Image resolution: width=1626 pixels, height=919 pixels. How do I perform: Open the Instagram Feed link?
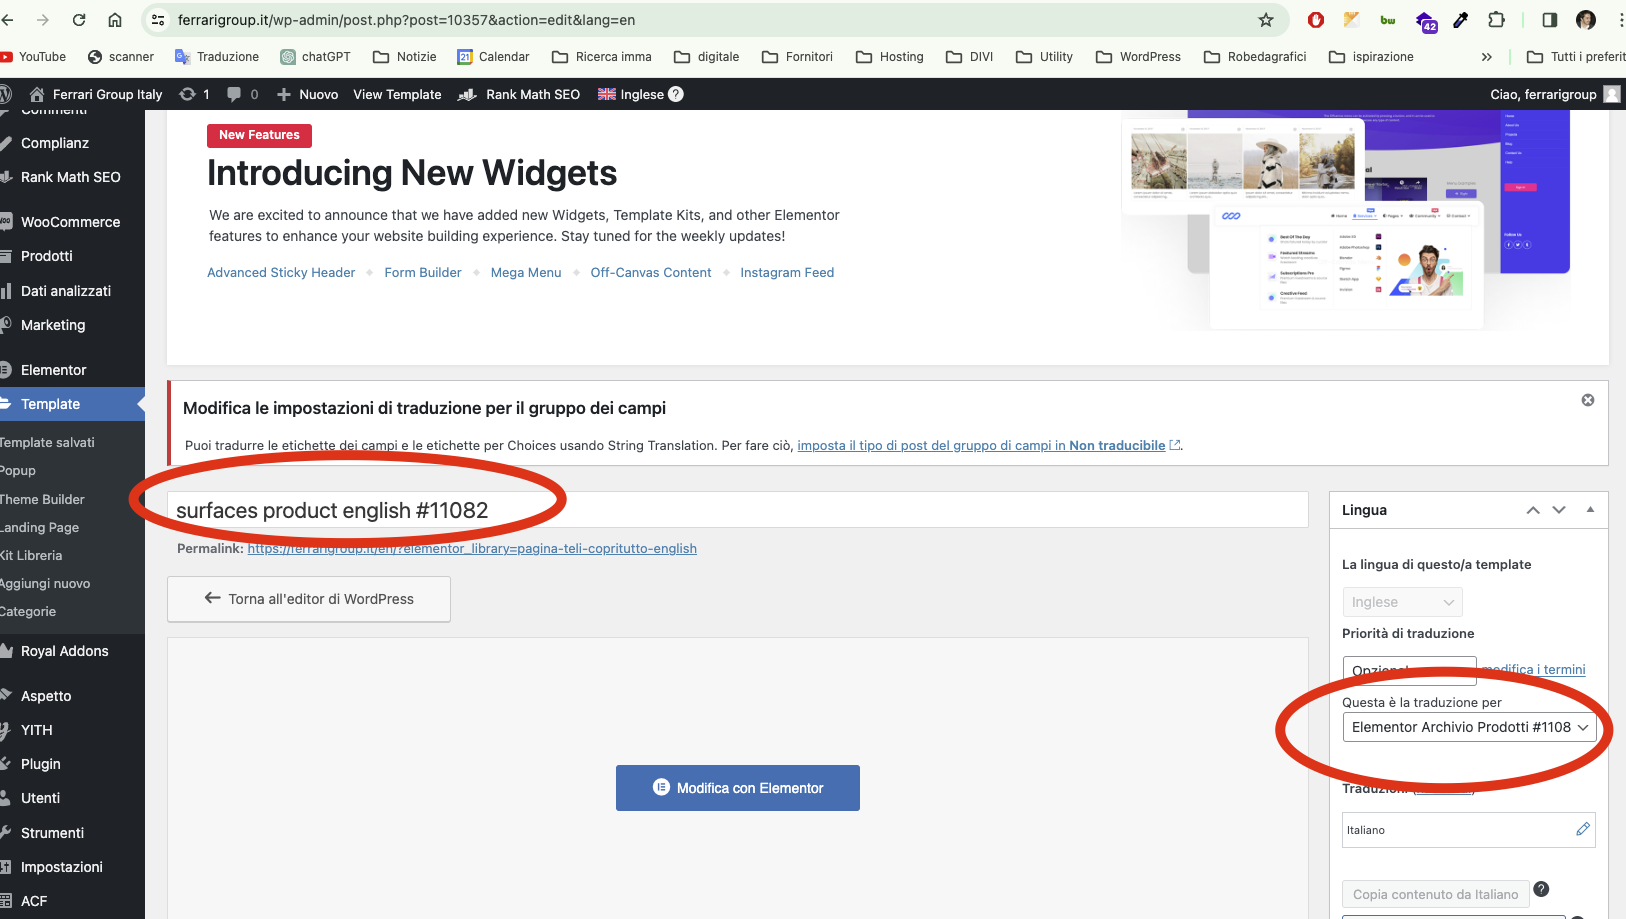pos(787,272)
